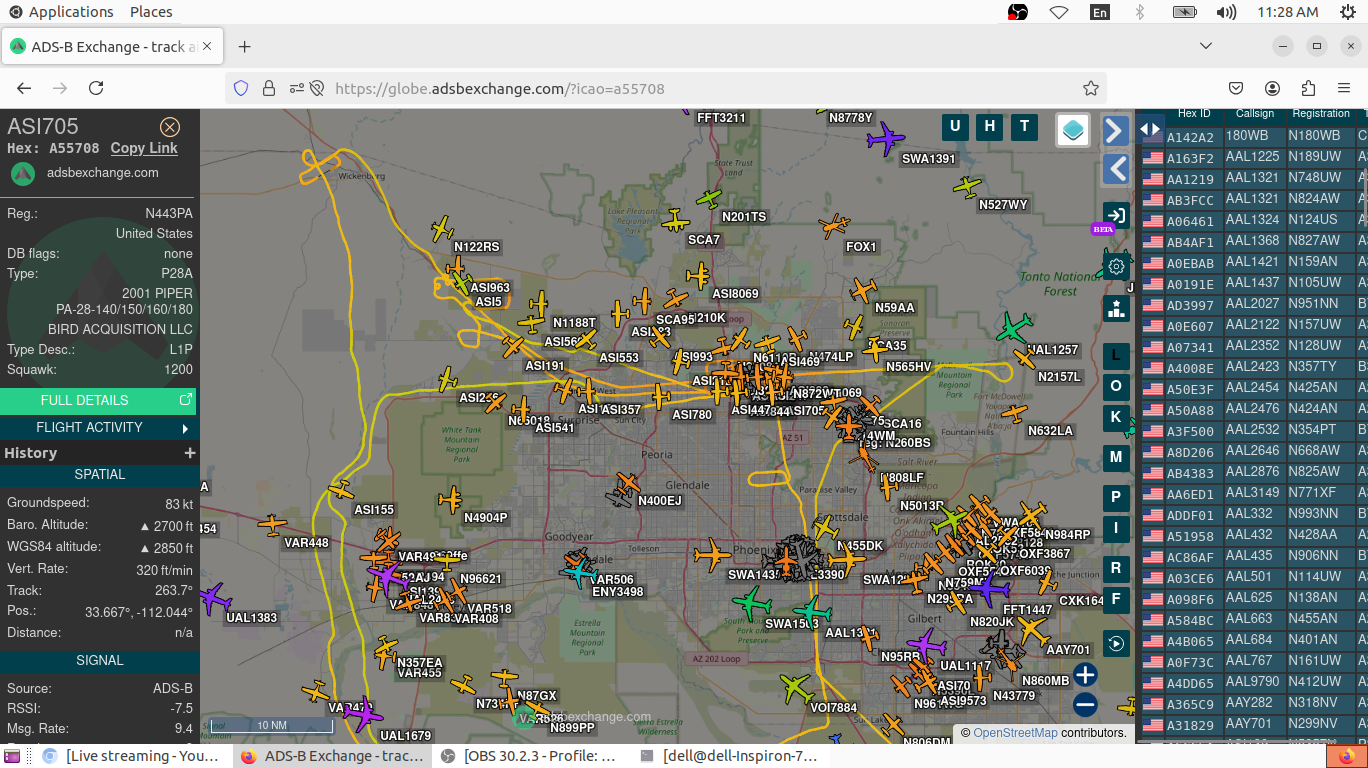Image resolution: width=1368 pixels, height=768 pixels.
Task: Switch to dell@dell-Inspiron terminal taskbar window
Action: click(730, 756)
